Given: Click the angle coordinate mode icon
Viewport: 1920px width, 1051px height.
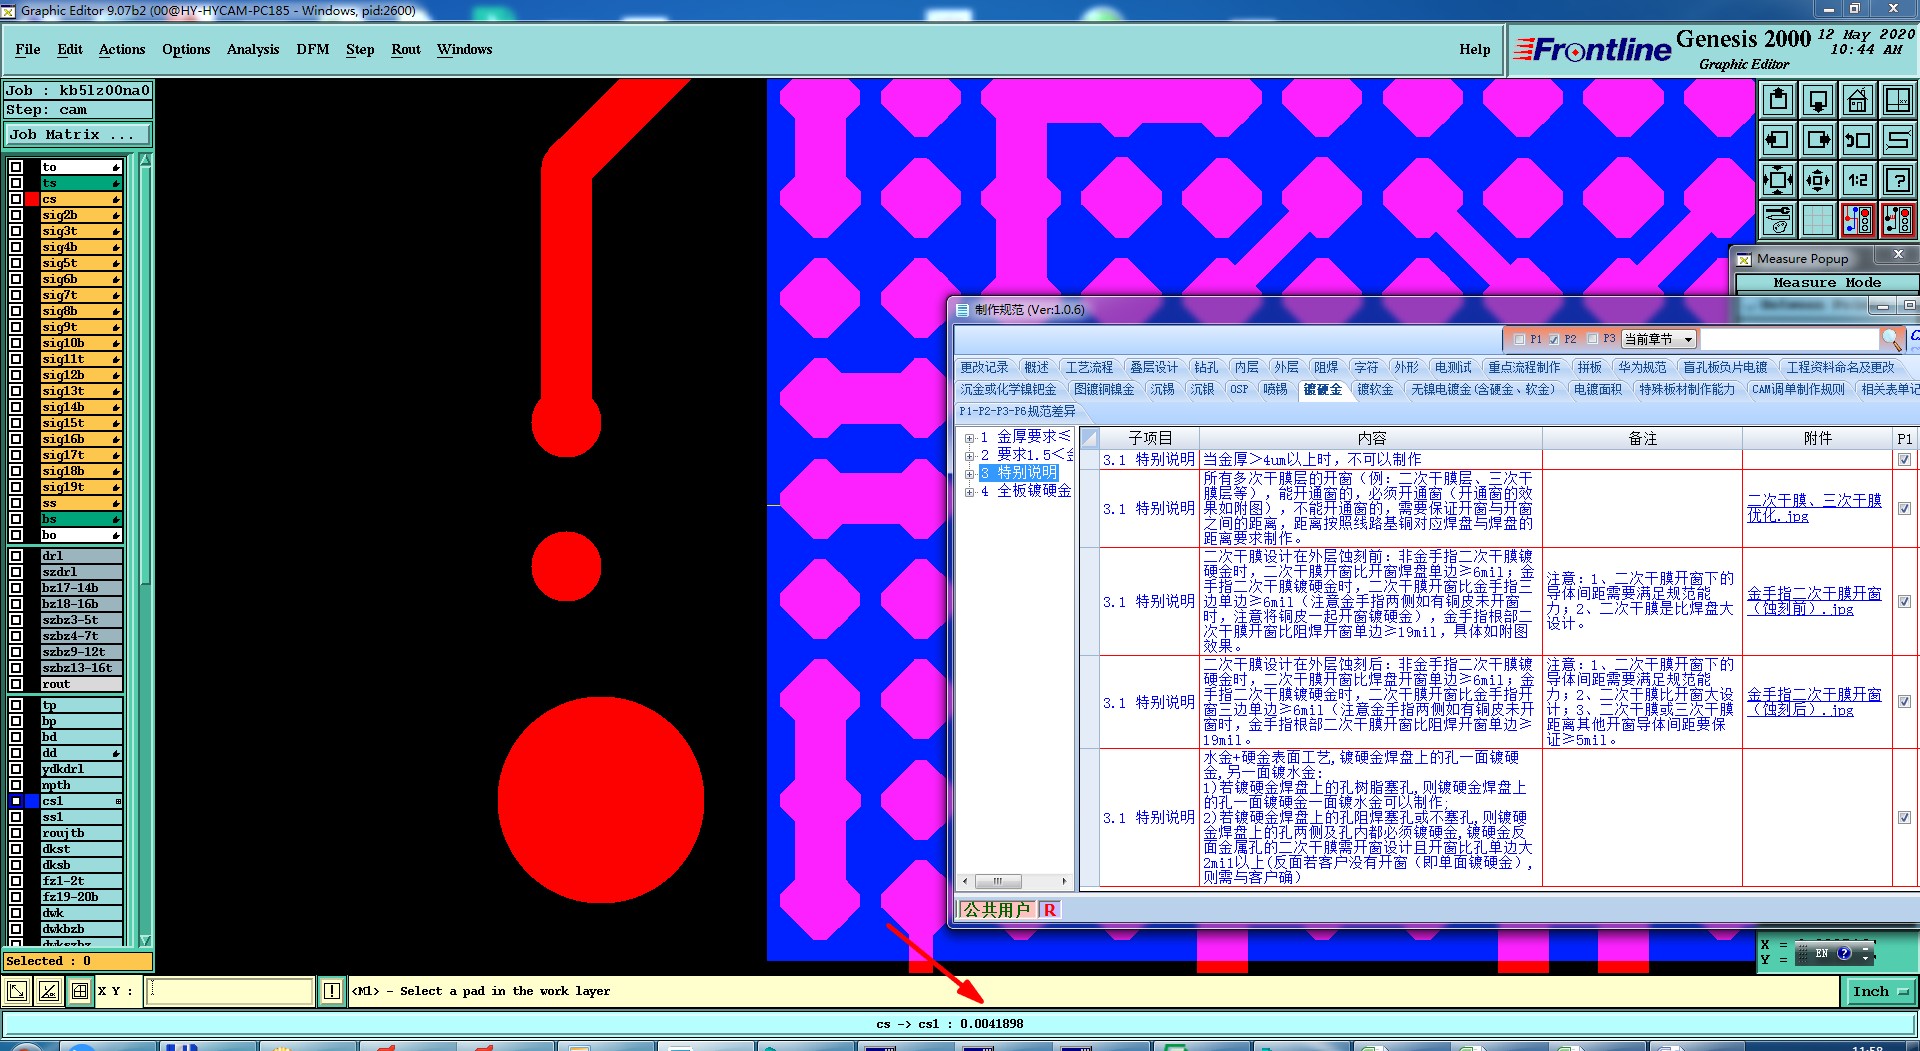Looking at the screenshot, I should coord(48,991).
